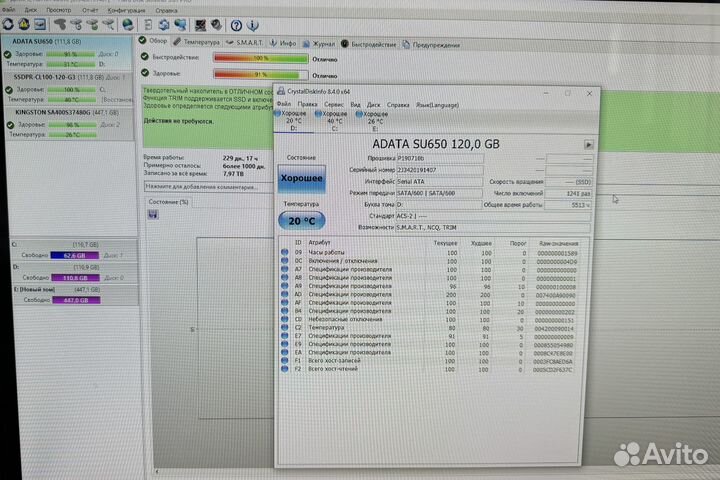This screenshot has height=480, width=720.
Task: Click the Здоровье 91 % bar in overview
Action: [260, 74]
